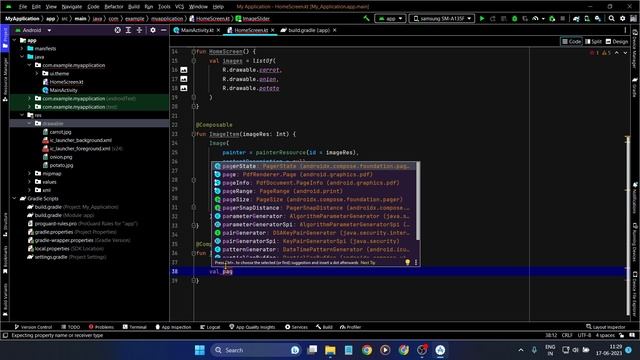Viewport: 640px width, 360px height.
Task: Expand the mipmap folder
Action: click(x=30, y=173)
